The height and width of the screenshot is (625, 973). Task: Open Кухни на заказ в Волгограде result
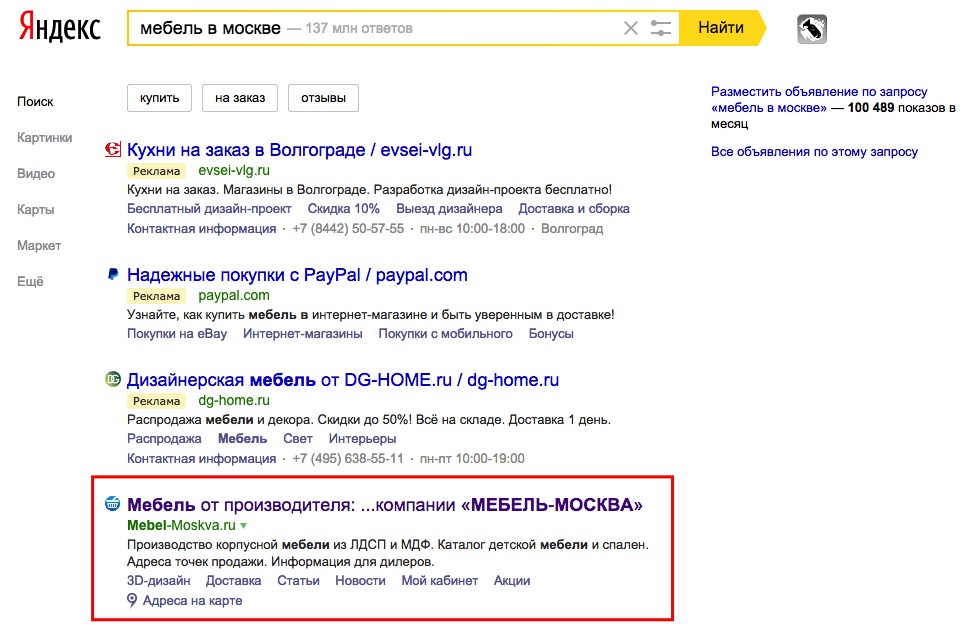(x=299, y=150)
